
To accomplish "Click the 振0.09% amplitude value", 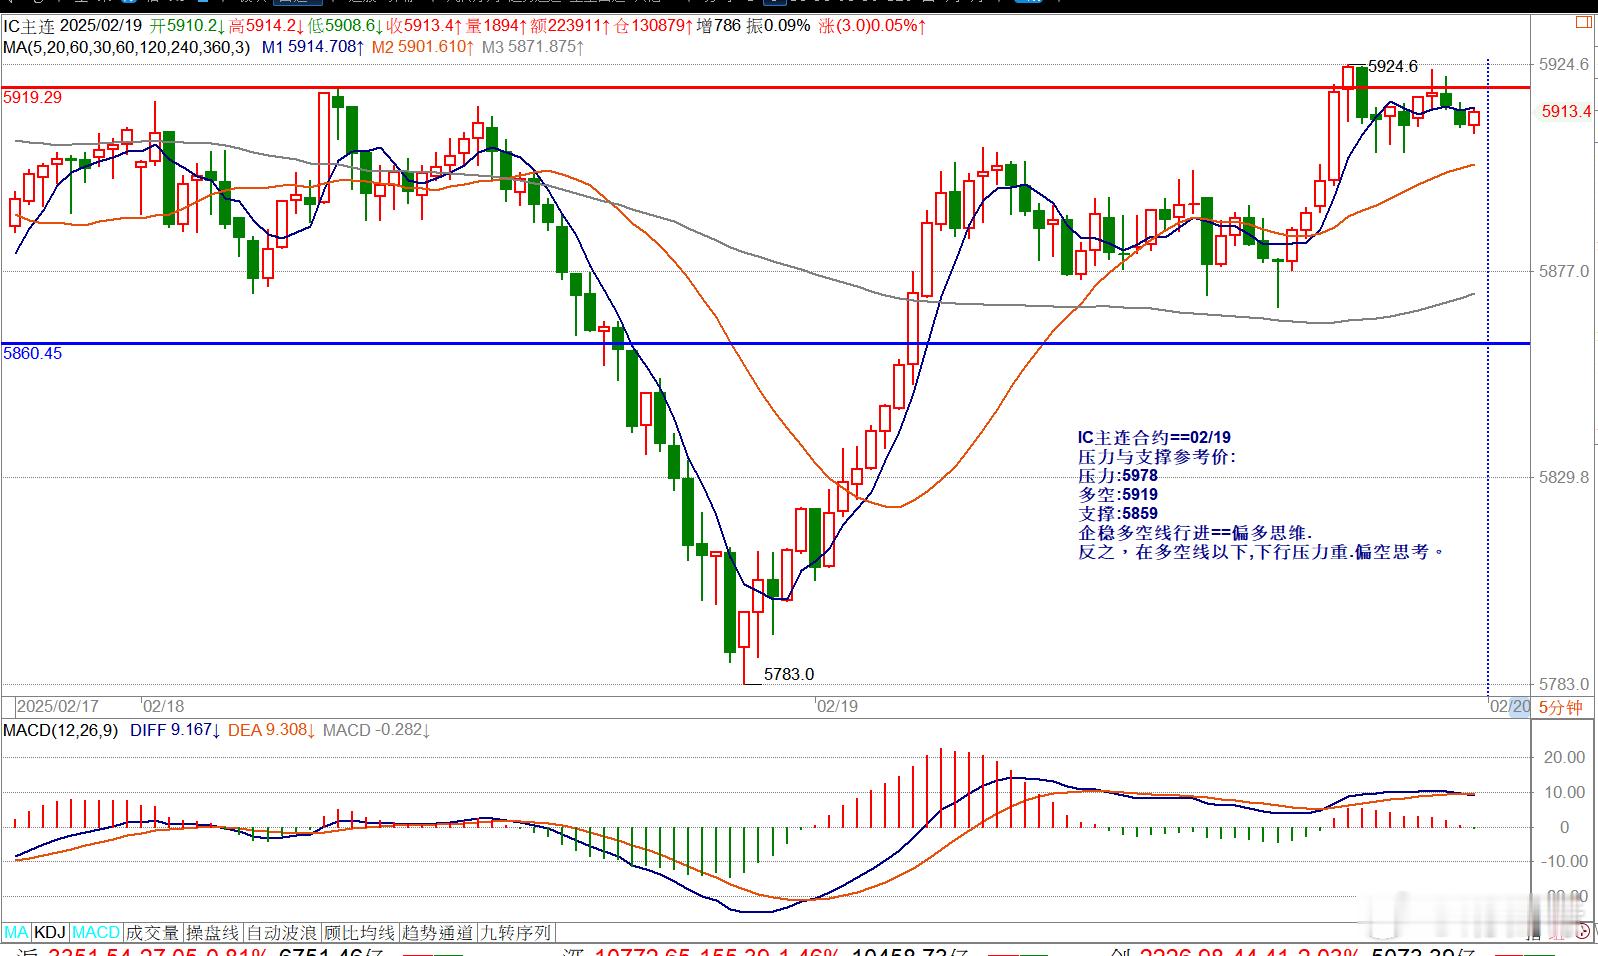I will [778, 26].
